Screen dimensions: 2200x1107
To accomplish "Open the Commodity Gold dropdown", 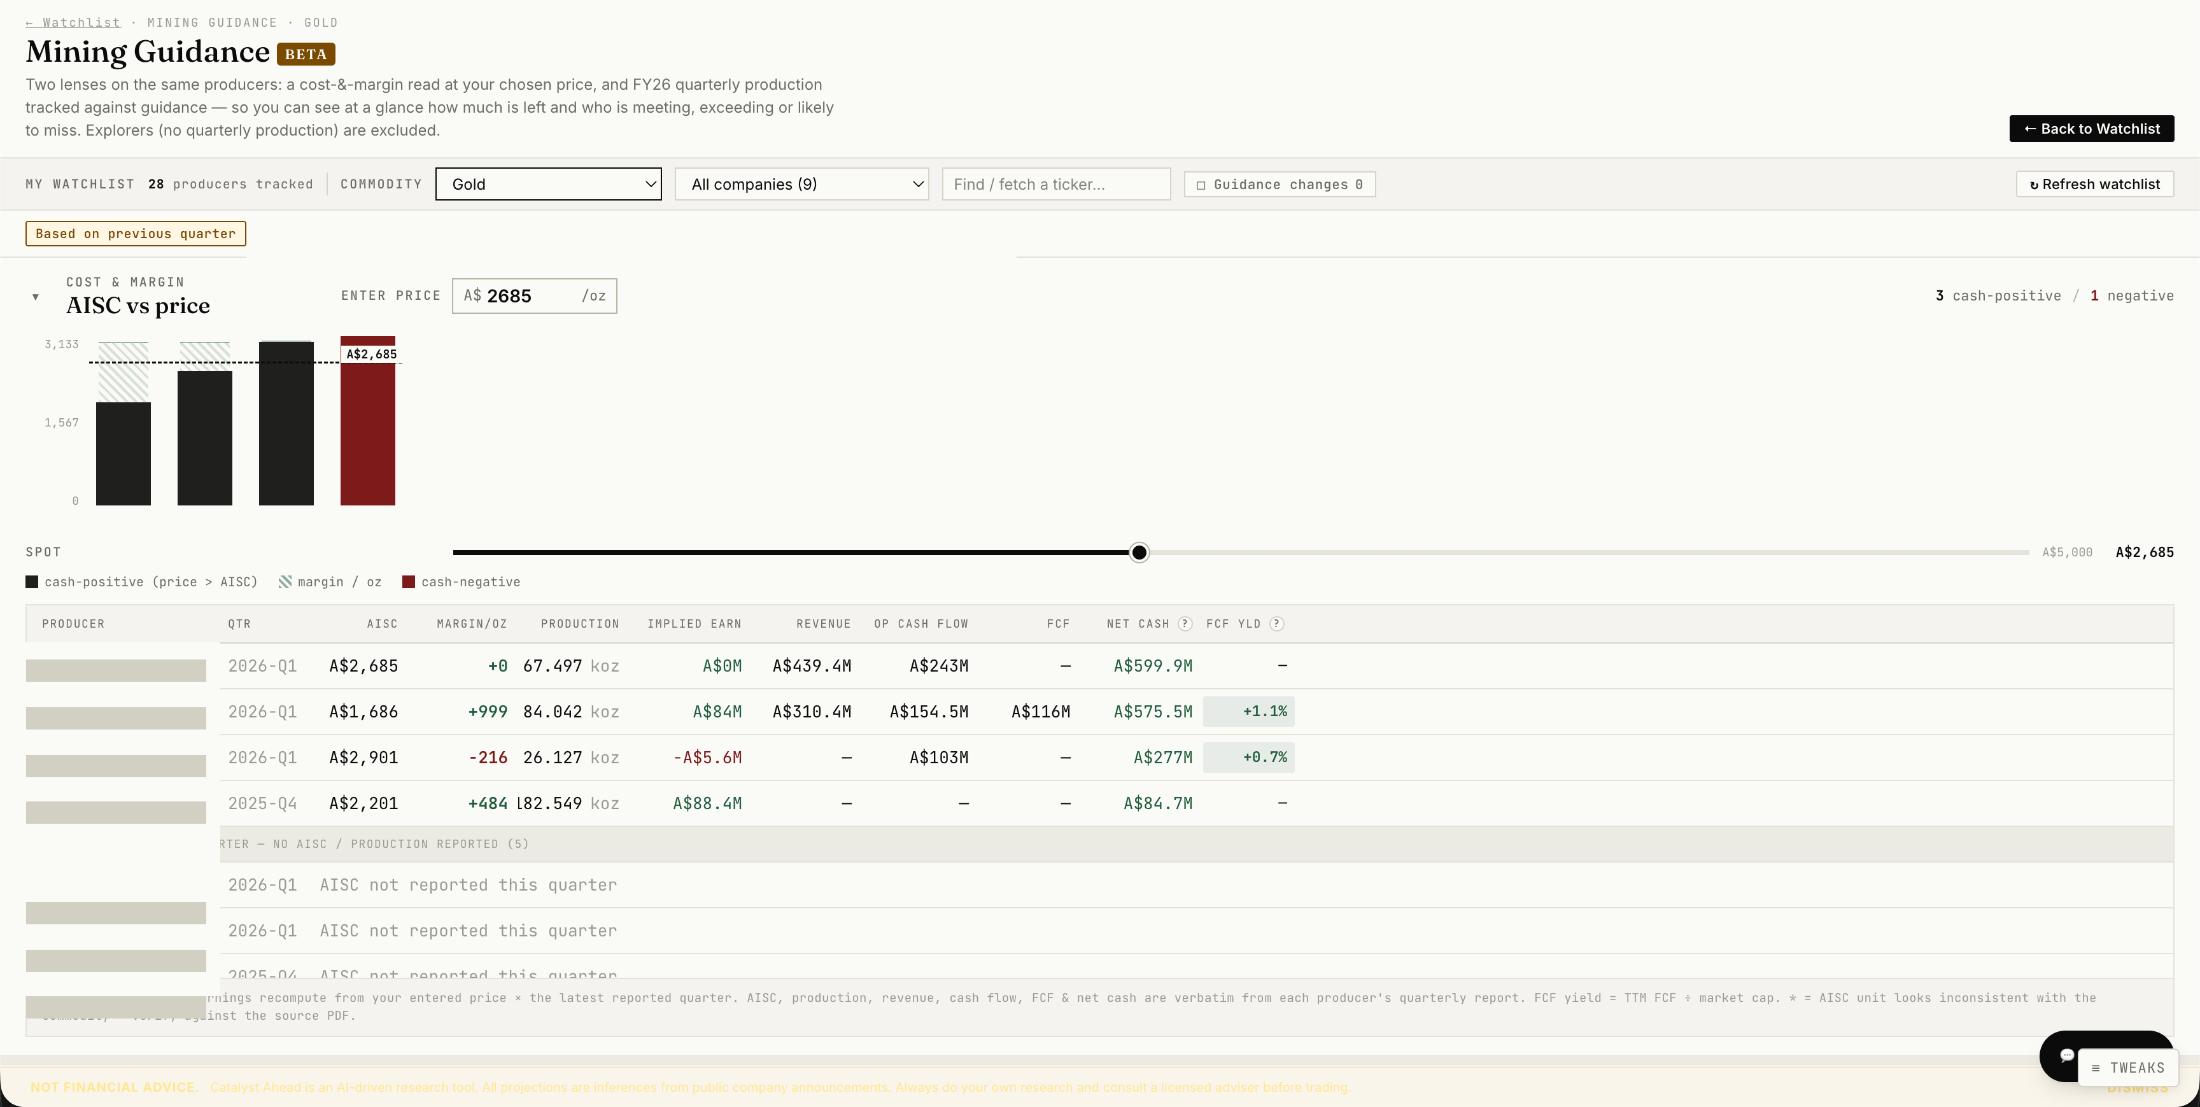I will tap(549, 184).
